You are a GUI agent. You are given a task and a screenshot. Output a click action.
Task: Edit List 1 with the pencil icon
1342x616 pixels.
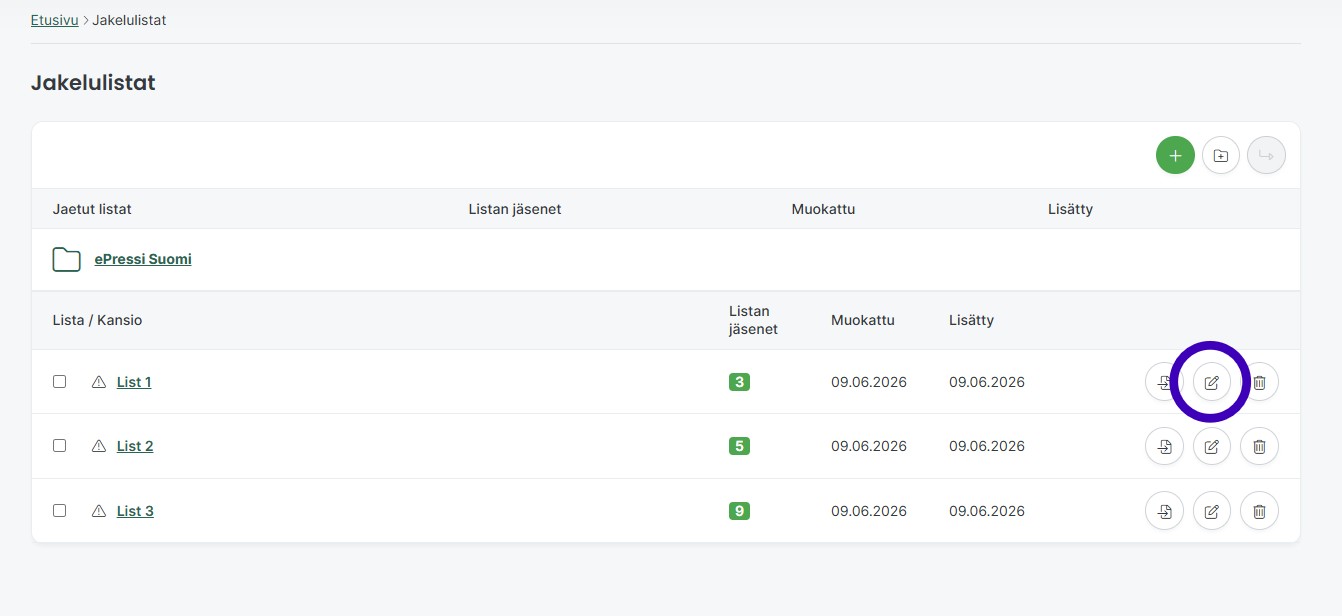pyautogui.click(x=1212, y=382)
